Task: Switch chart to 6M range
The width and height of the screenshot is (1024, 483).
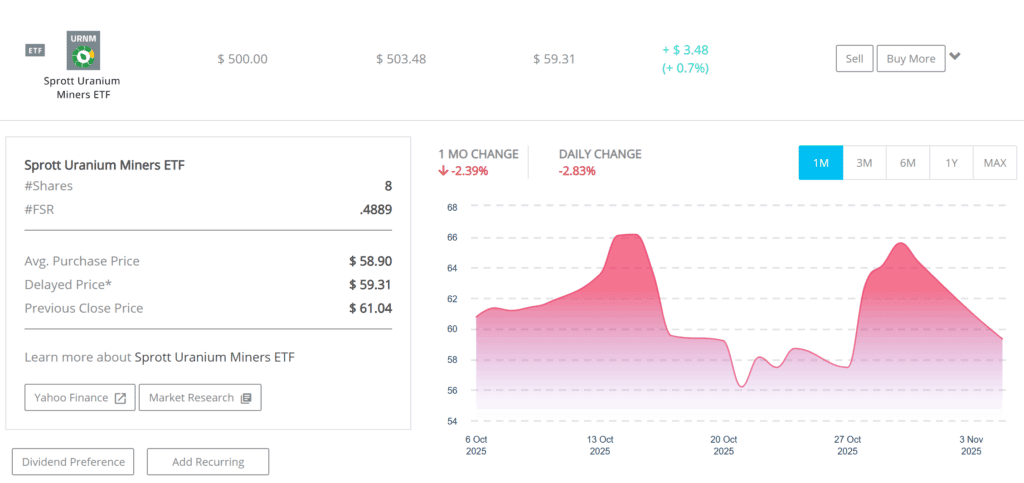Action: [x=908, y=163]
